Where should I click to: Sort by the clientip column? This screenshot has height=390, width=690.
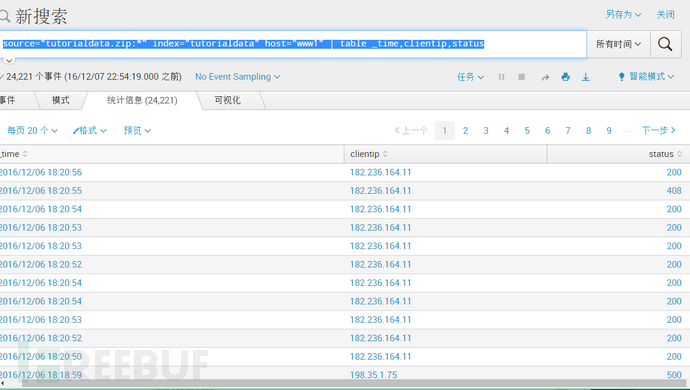click(x=369, y=154)
